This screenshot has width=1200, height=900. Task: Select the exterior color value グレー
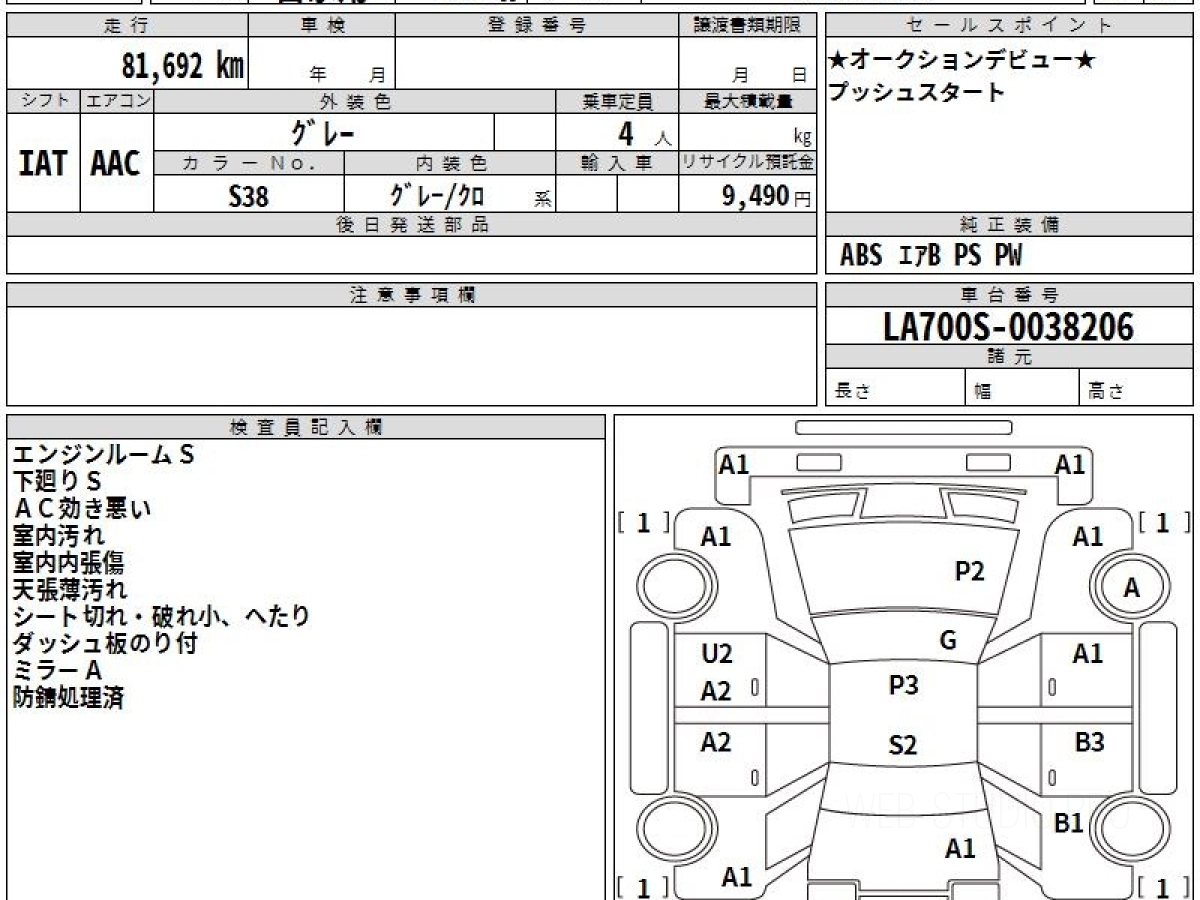[324, 132]
